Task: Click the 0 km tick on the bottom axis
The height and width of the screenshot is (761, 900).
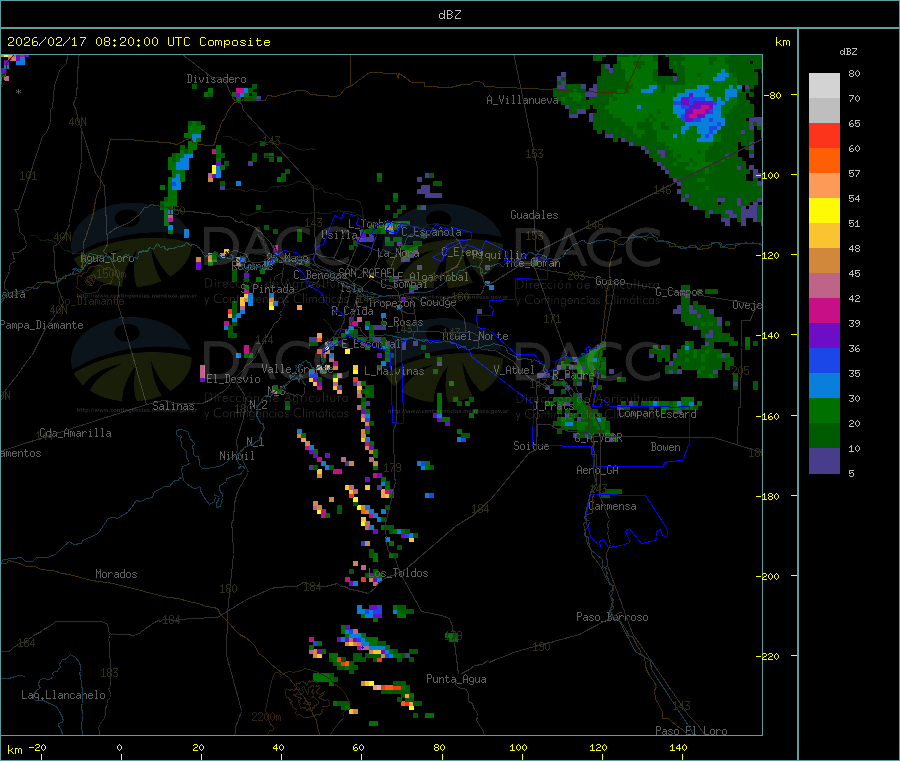Action: coord(119,748)
